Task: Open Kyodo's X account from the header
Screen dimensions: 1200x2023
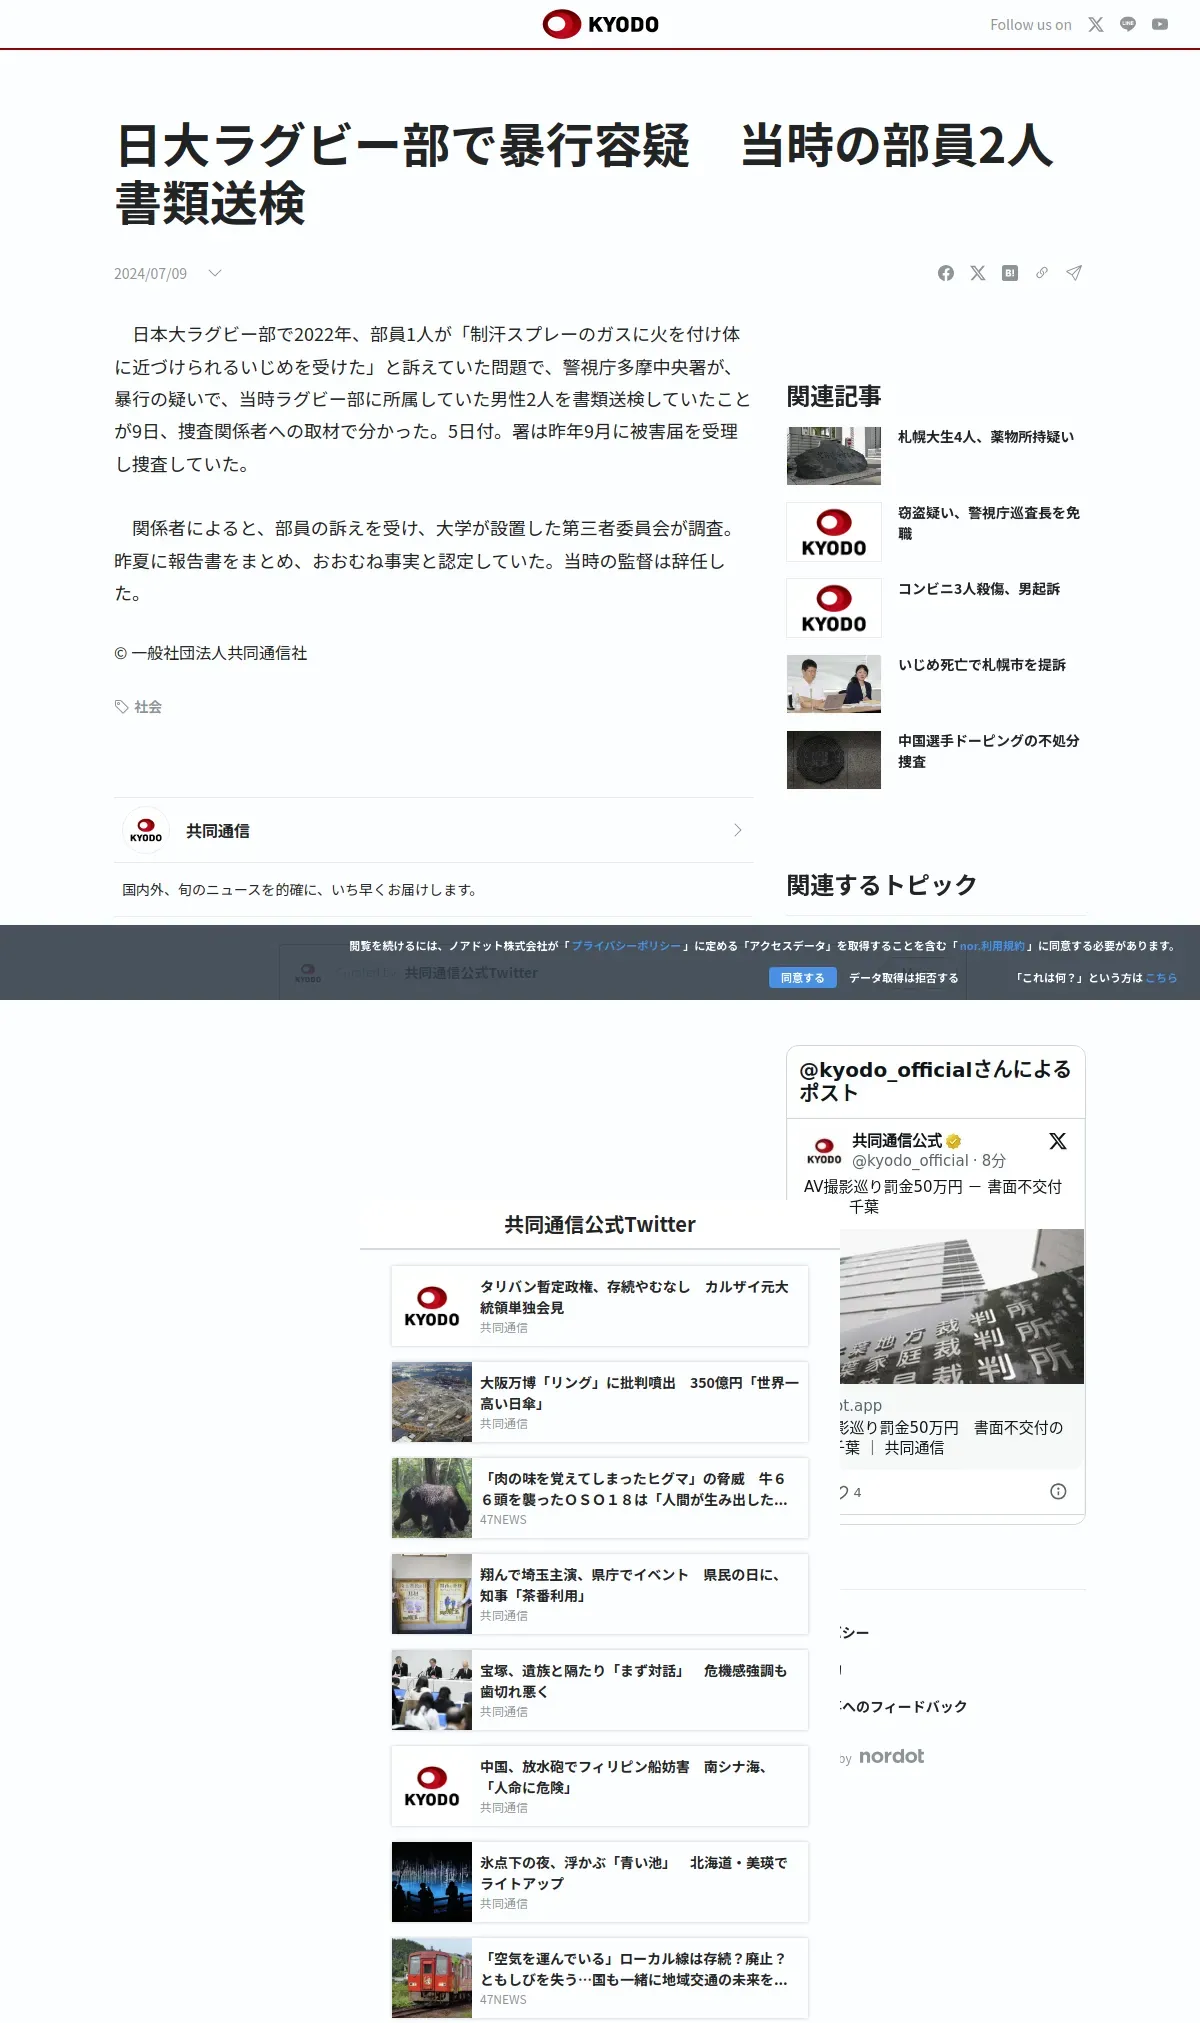Action: [x=1096, y=25]
